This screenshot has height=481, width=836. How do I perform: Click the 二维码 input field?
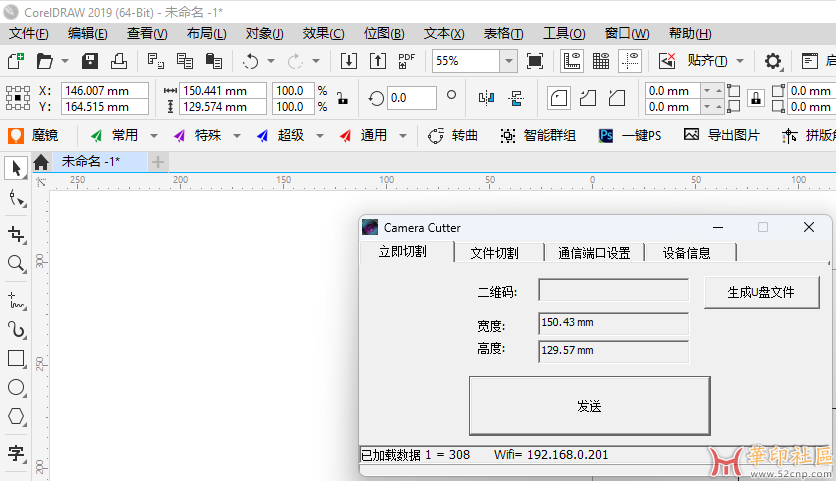(613, 291)
